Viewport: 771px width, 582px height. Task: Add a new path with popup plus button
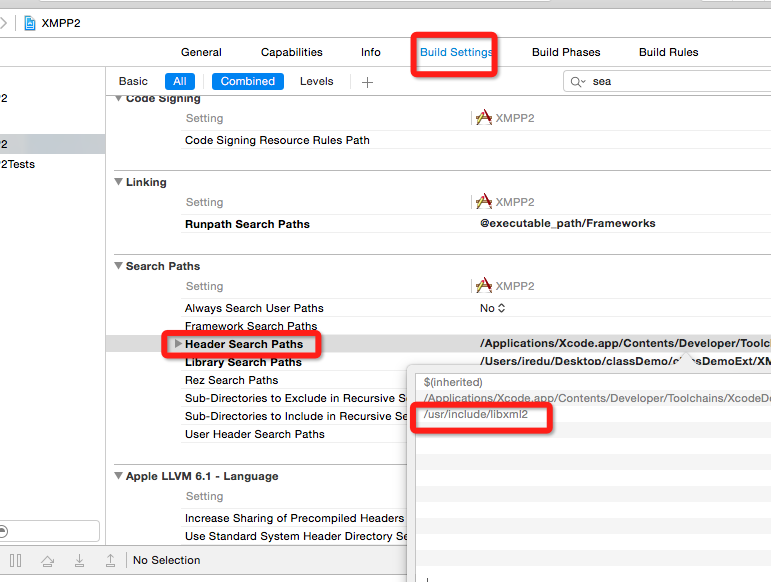pyautogui.click(x=427, y=580)
